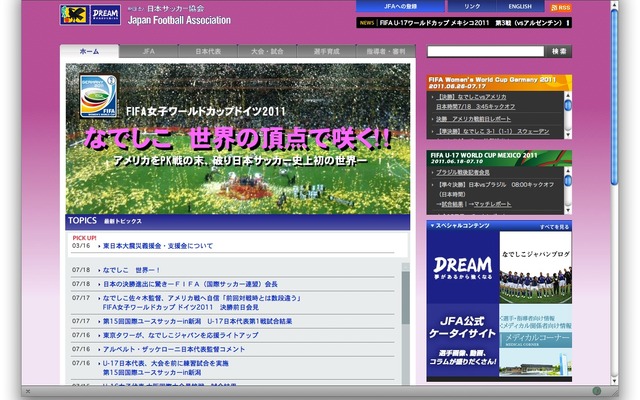Select the 指導者・審判 tab
This screenshot has height=400, width=640.
[x=386, y=51]
